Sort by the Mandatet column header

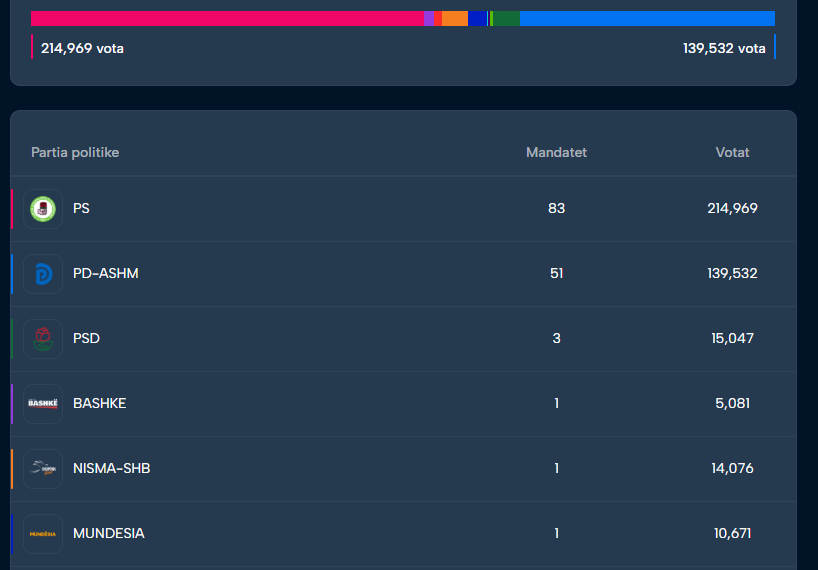coord(556,153)
